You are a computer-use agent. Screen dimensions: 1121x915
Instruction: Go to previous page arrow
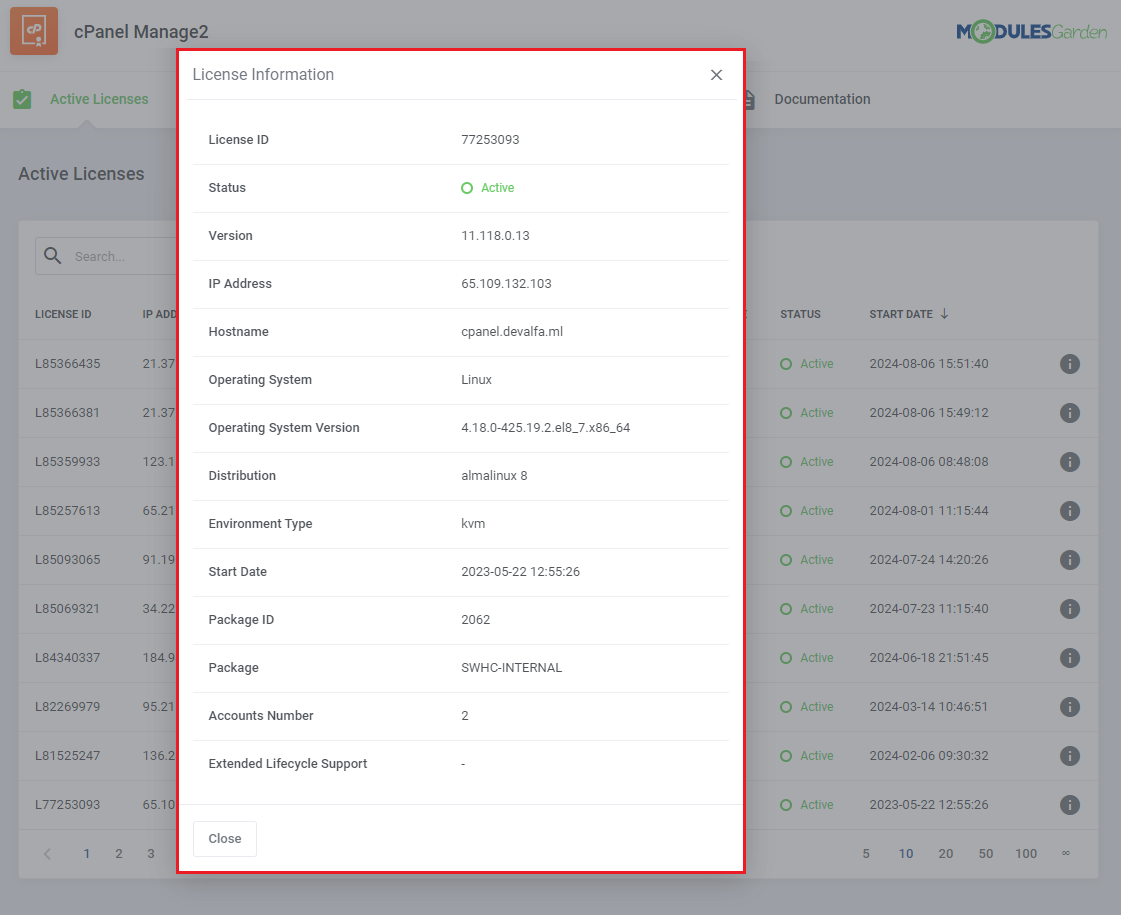pyautogui.click(x=47, y=854)
